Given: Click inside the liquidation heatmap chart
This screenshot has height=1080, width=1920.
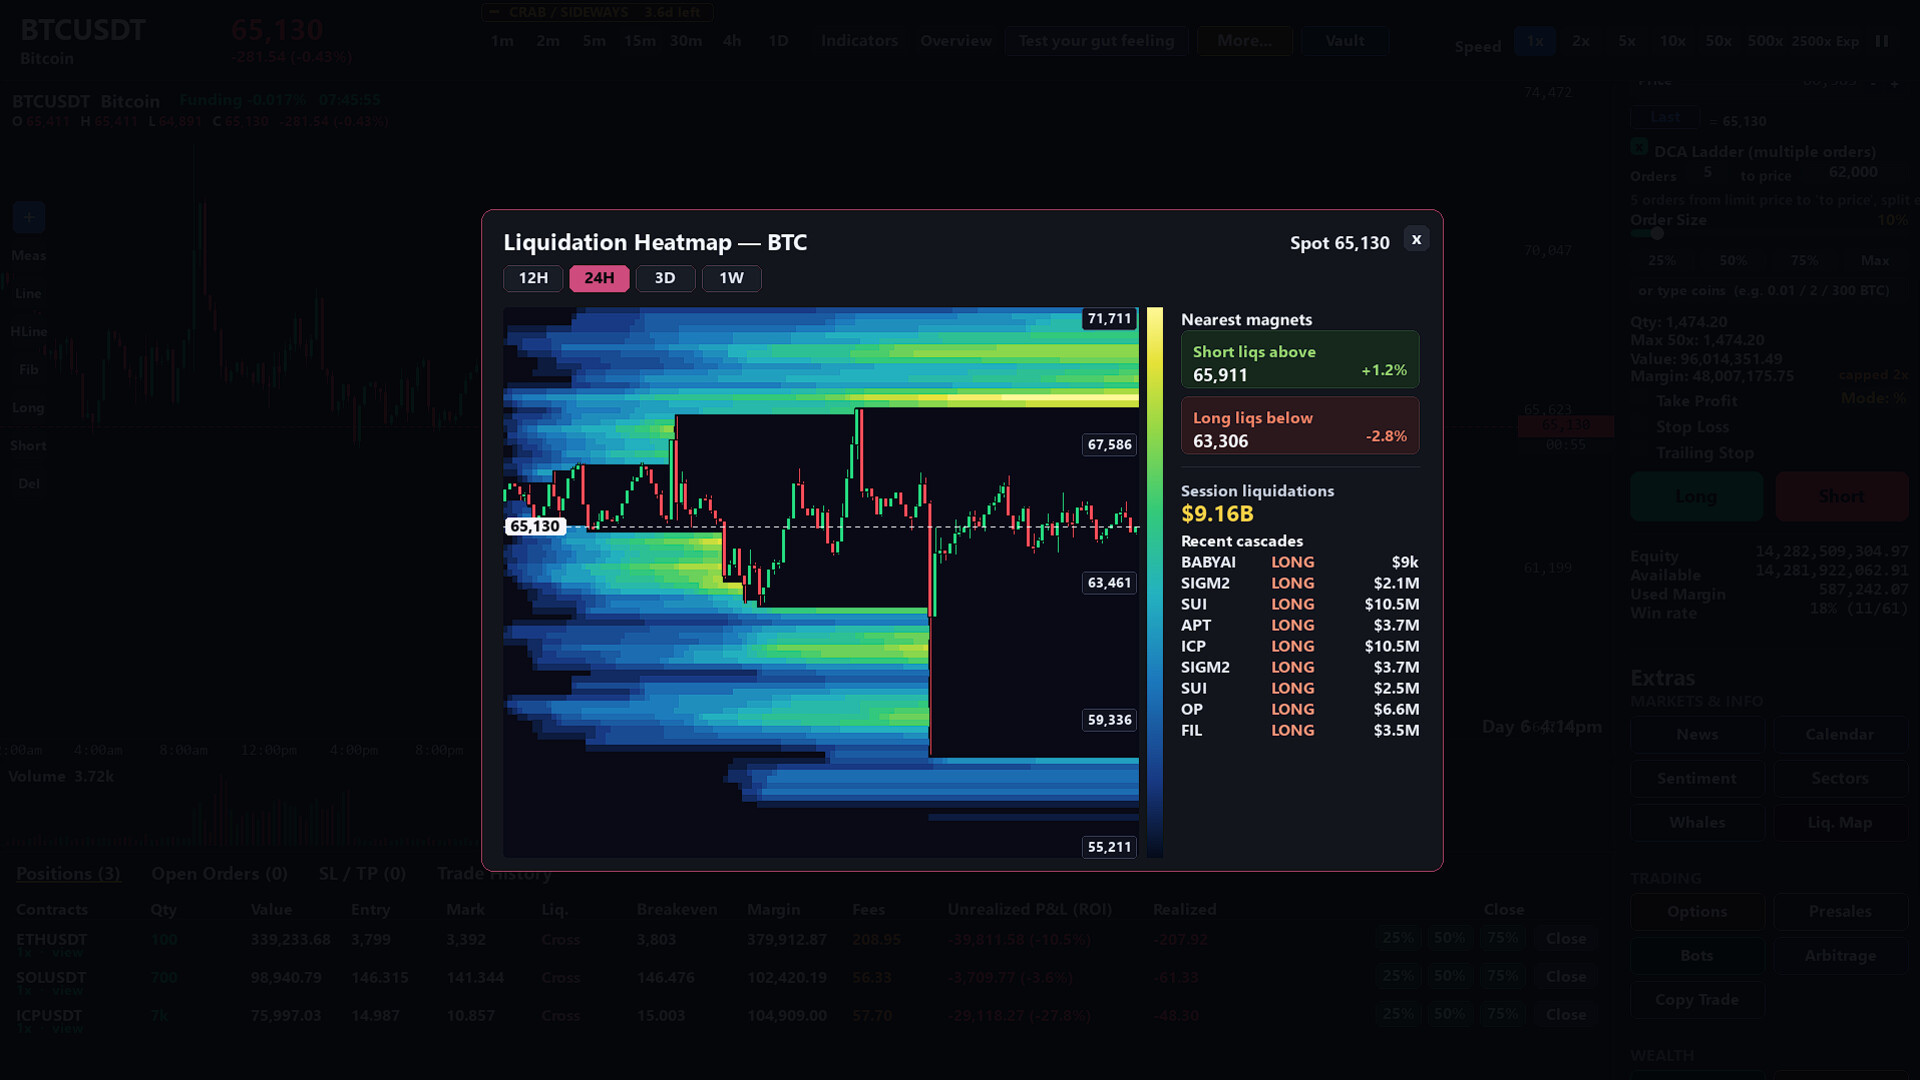Looking at the screenshot, I should tap(821, 582).
